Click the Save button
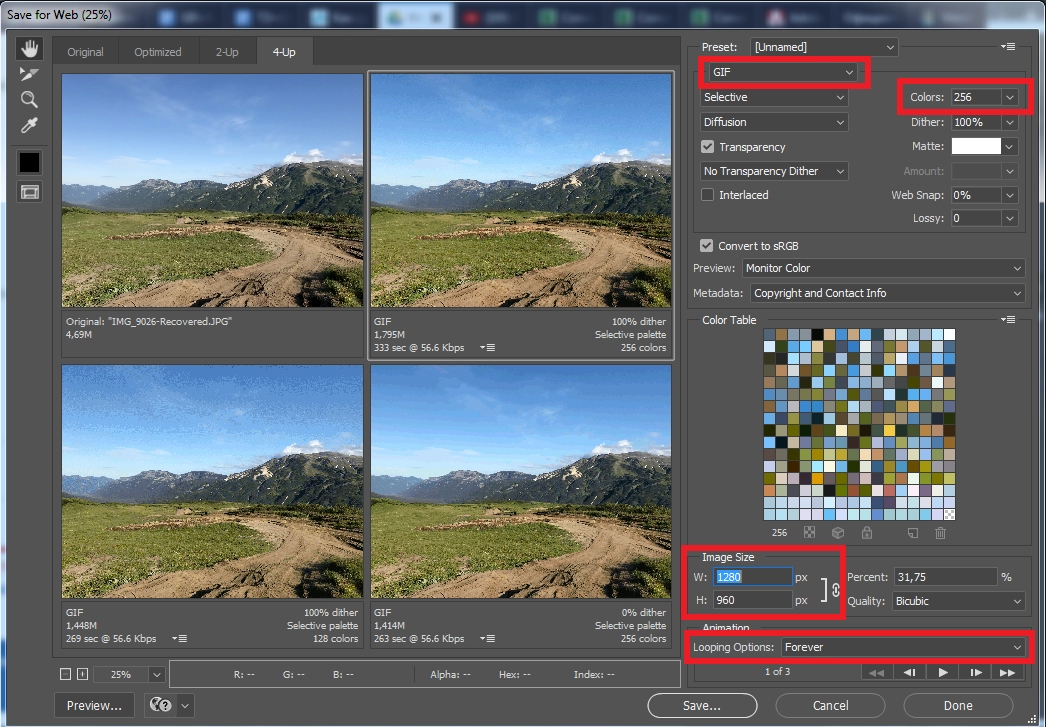Viewport: 1046px width, 727px height. pos(701,705)
